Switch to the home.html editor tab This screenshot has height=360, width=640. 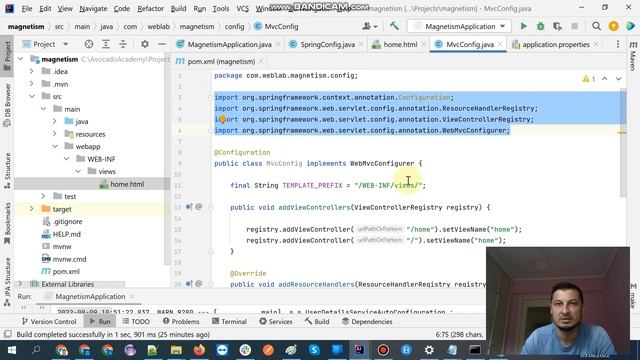(x=398, y=44)
